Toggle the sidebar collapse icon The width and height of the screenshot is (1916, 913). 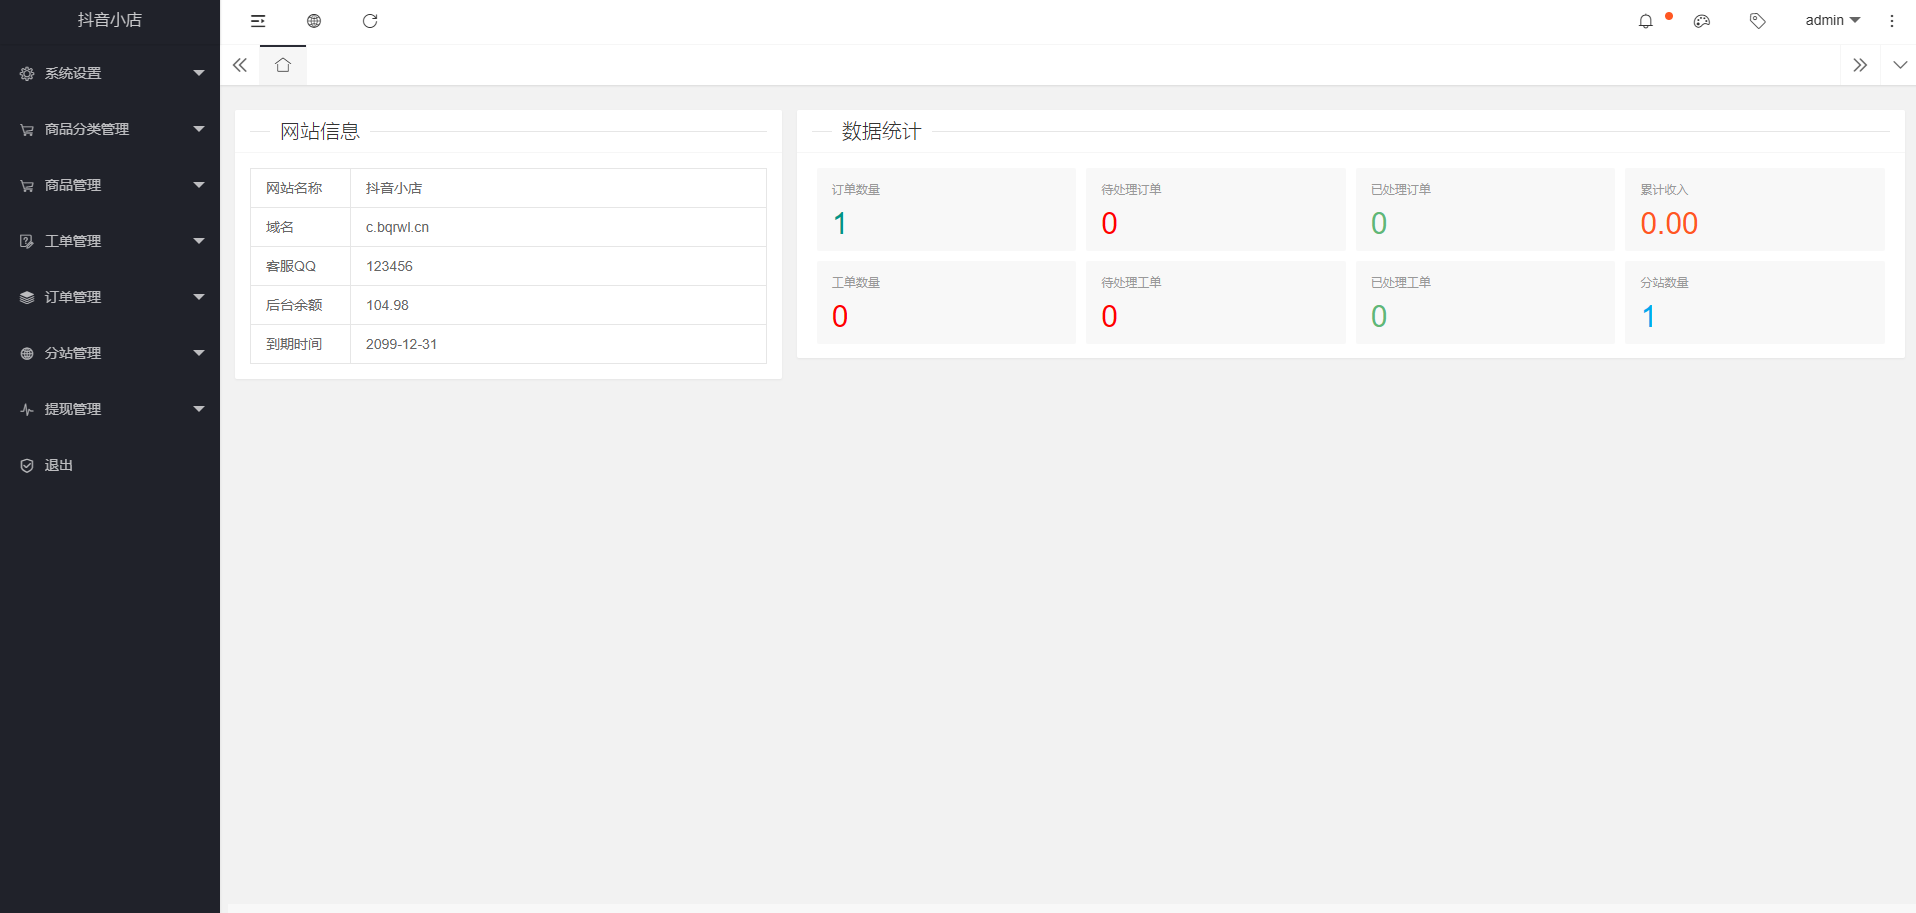coord(258,21)
